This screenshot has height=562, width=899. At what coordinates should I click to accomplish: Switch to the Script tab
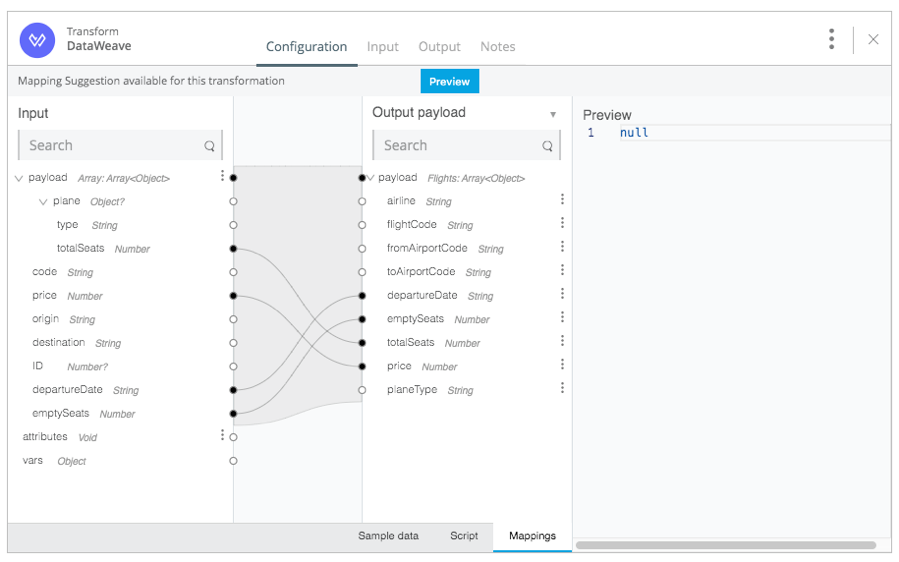(x=464, y=536)
